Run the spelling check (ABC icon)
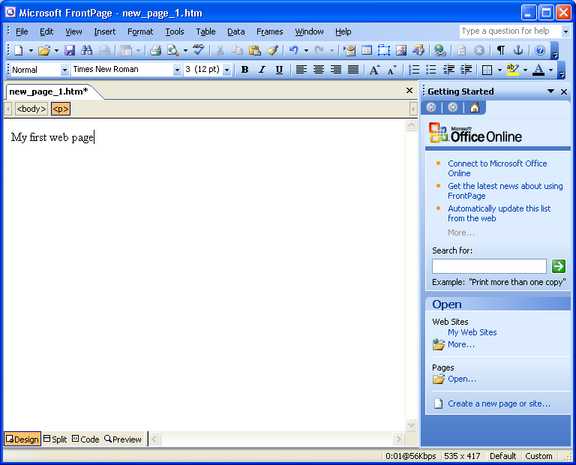 tap(198, 50)
